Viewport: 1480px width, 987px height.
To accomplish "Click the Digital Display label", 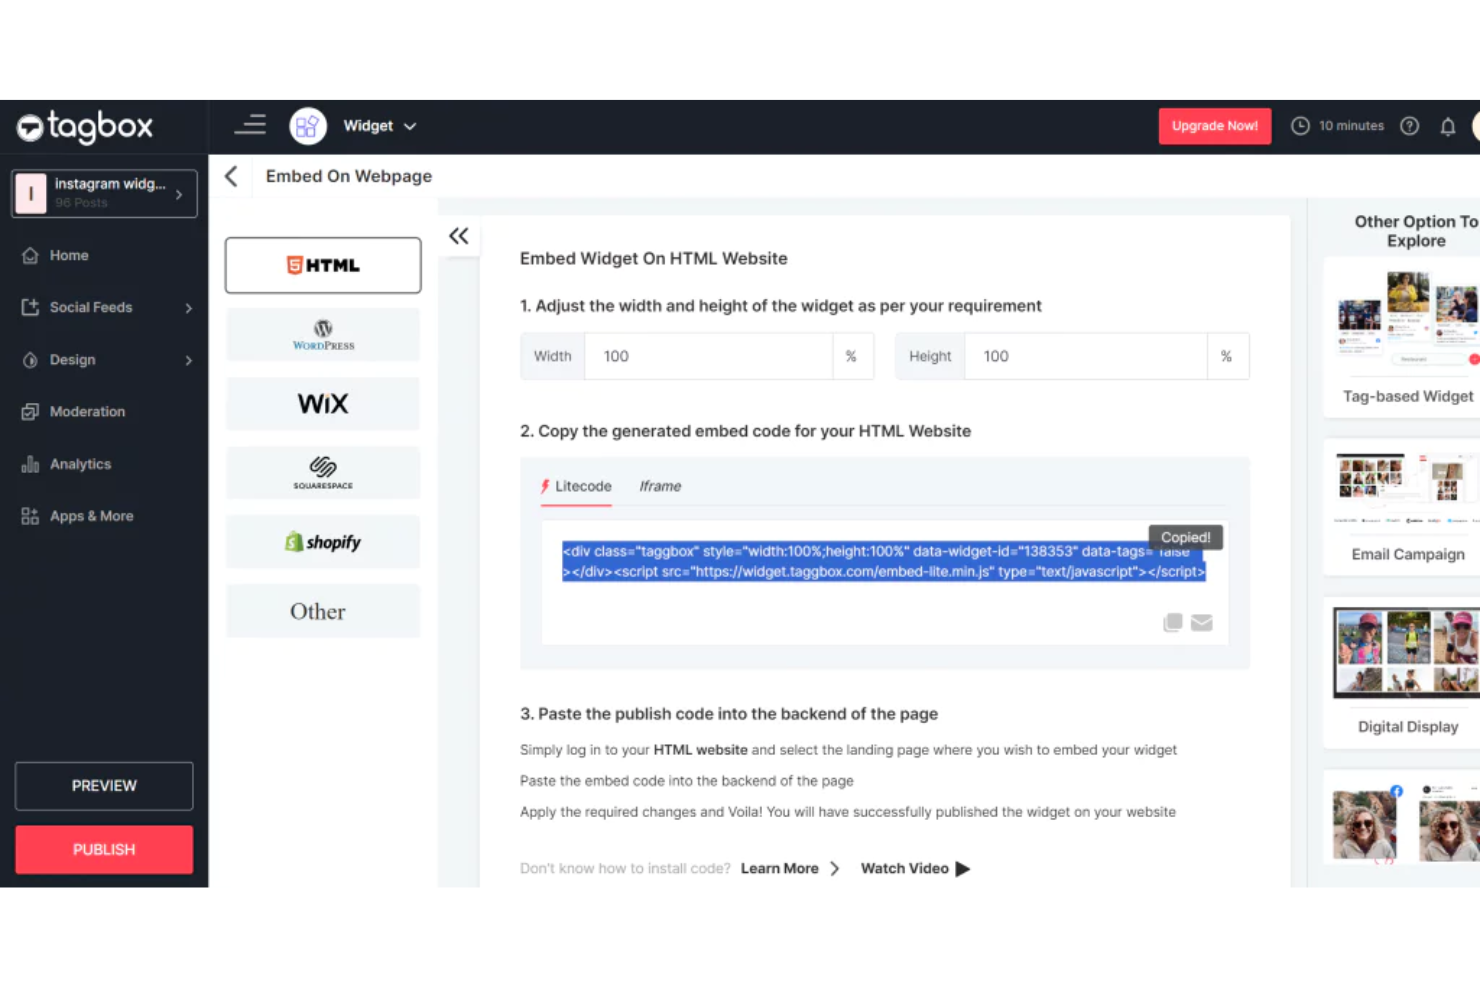I will click(x=1408, y=727).
